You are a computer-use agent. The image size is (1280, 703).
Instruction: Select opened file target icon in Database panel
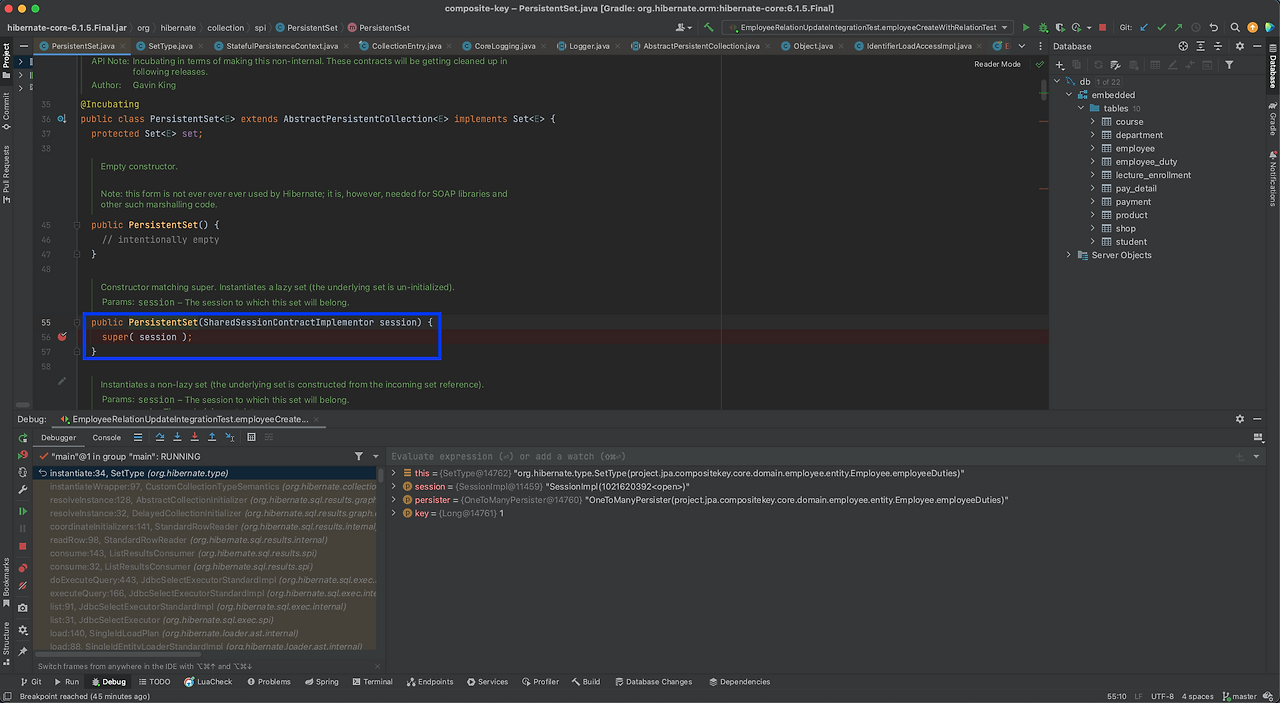click(1183, 46)
